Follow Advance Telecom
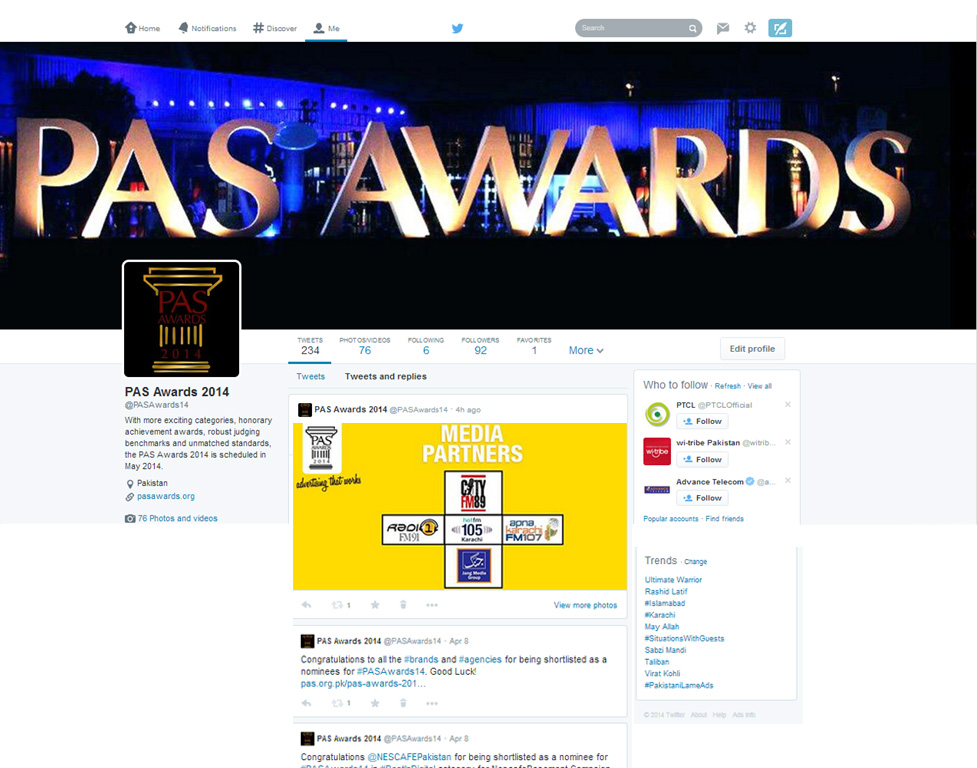The image size is (977, 768). pyautogui.click(x=702, y=498)
